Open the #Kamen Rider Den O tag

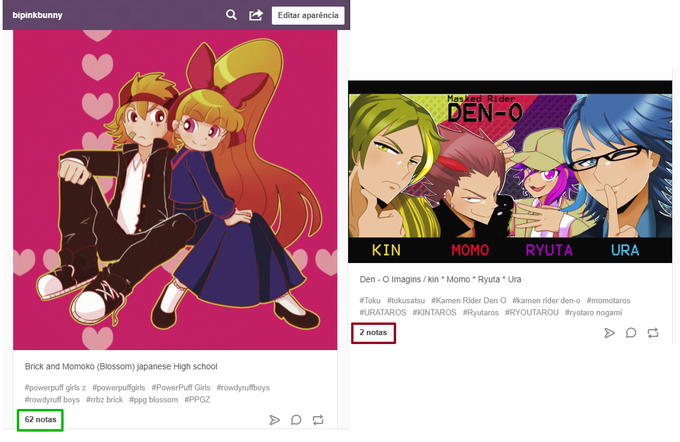(x=468, y=300)
